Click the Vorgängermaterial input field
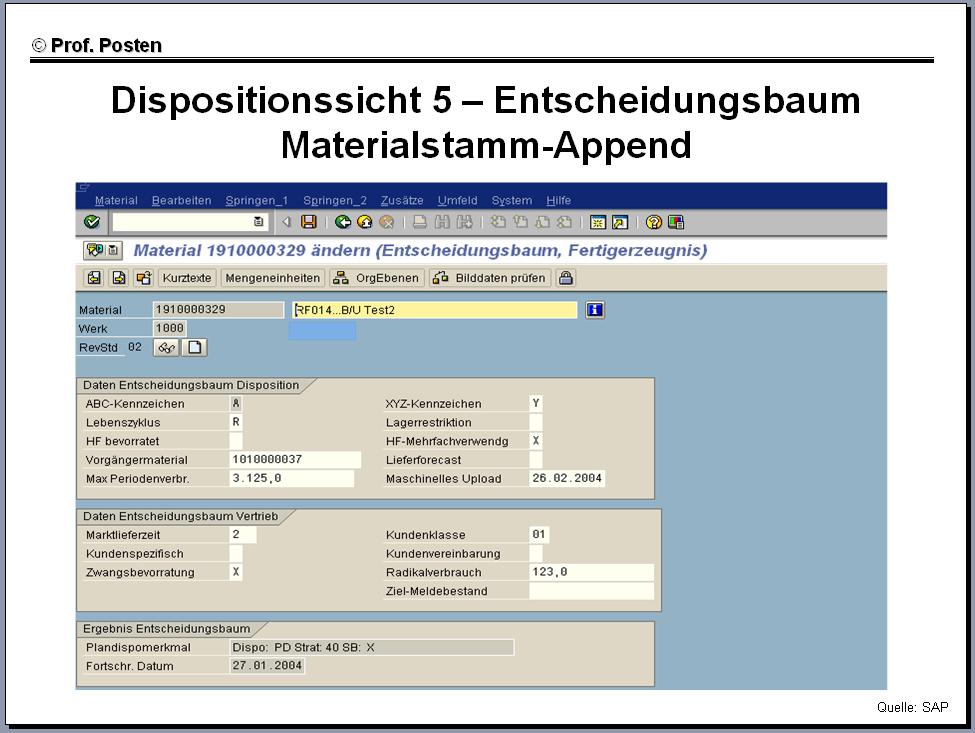This screenshot has width=975, height=733. [294, 460]
